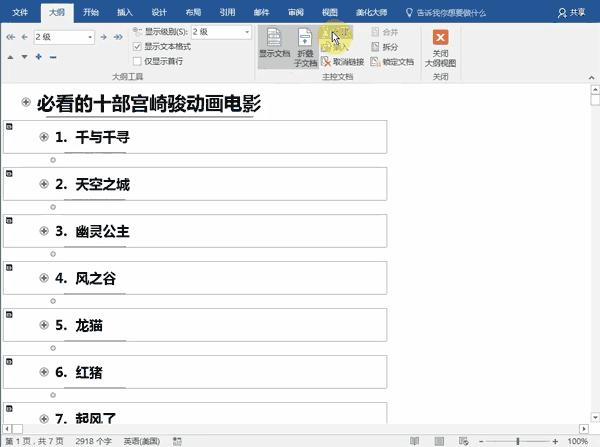Image resolution: width=600 pixels, height=447 pixels.
Task: Switch to the 布局 ribbon tab
Action: (x=193, y=12)
